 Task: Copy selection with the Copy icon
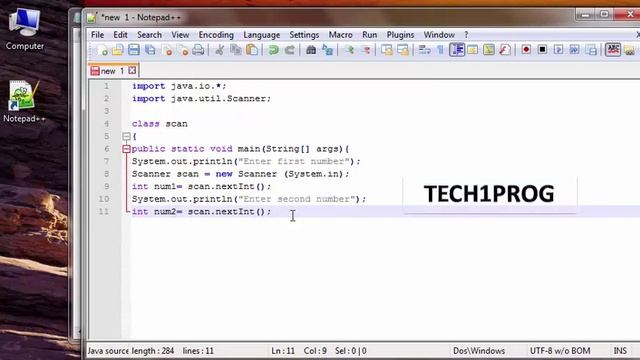coord(236,50)
